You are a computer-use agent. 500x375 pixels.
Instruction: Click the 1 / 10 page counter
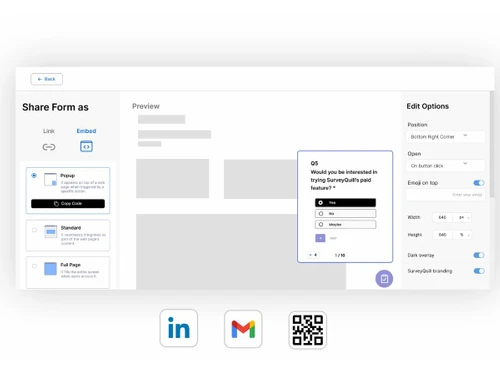(340, 255)
